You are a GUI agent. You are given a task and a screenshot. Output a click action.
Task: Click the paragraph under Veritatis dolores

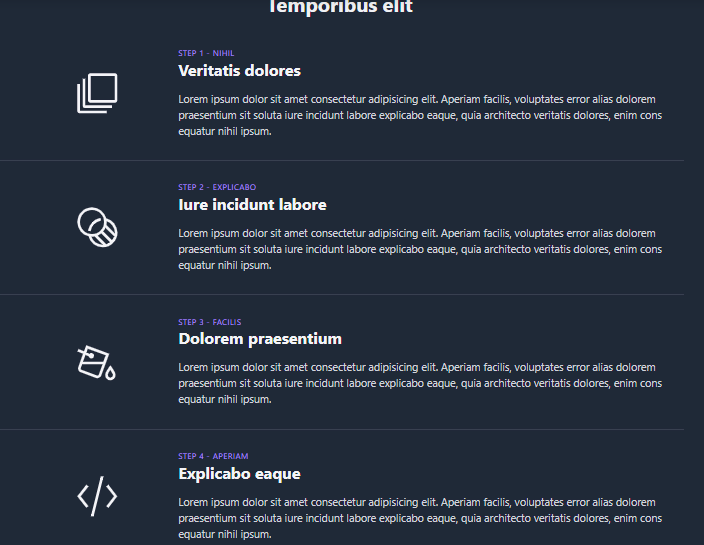tap(420, 115)
